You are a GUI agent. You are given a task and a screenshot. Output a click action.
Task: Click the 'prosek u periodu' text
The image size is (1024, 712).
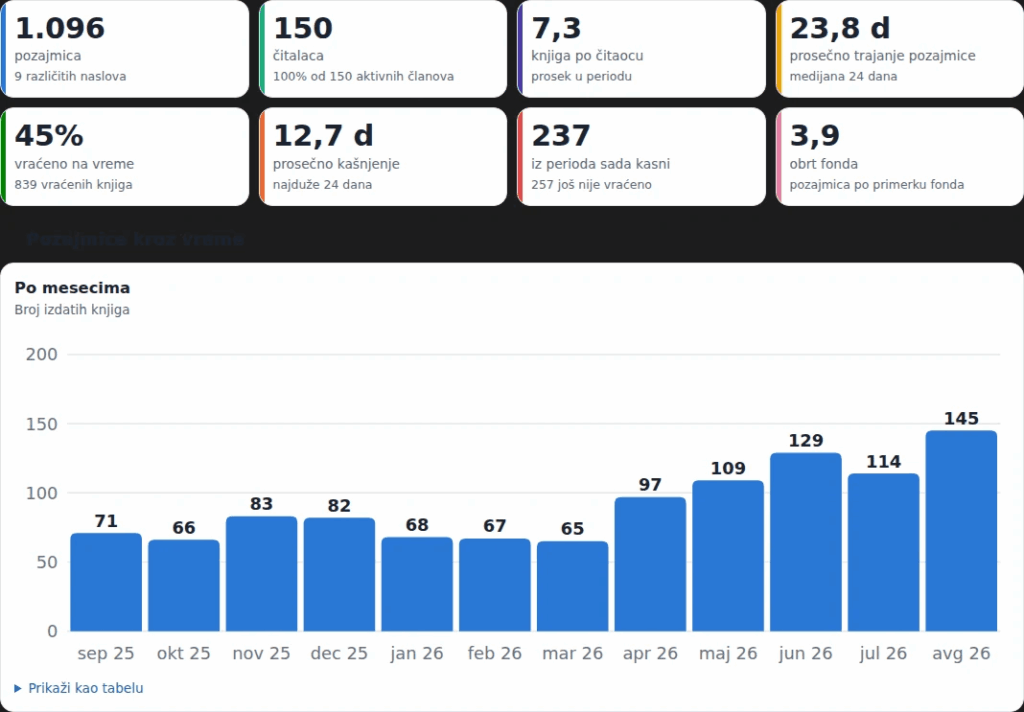(x=581, y=76)
